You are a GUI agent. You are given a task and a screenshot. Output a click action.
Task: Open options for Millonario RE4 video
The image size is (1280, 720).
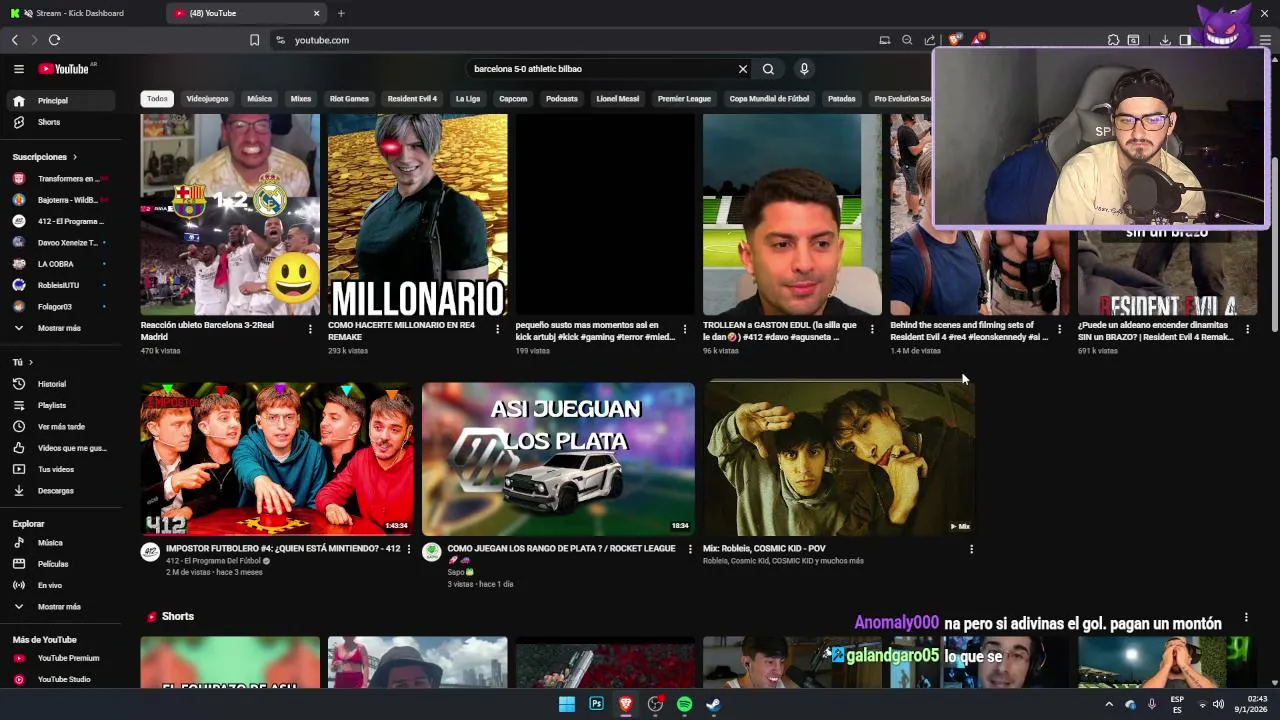(x=497, y=329)
